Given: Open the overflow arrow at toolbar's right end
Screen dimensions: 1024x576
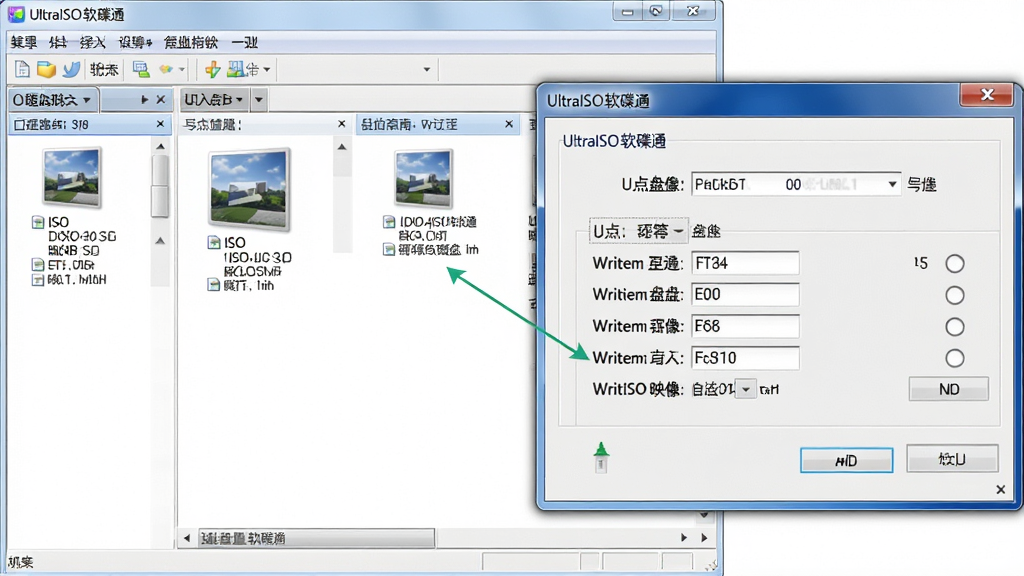Looking at the screenshot, I should tap(426, 69).
